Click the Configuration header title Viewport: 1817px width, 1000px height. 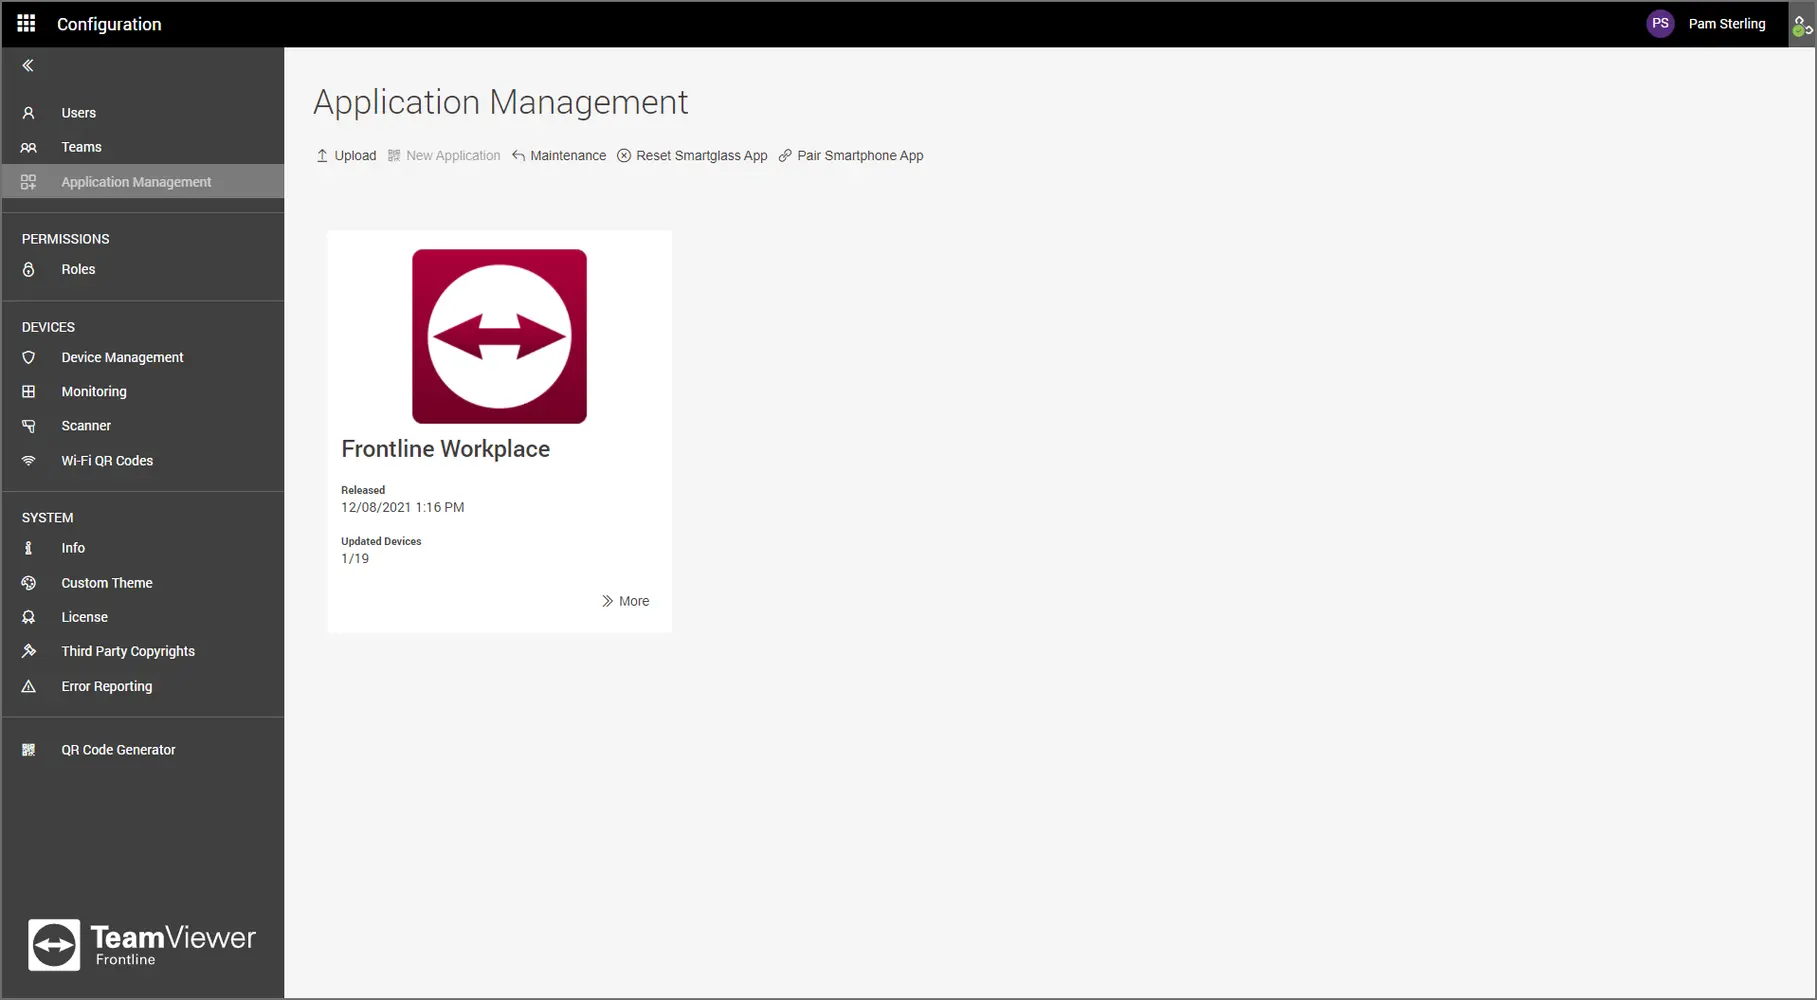(x=109, y=24)
